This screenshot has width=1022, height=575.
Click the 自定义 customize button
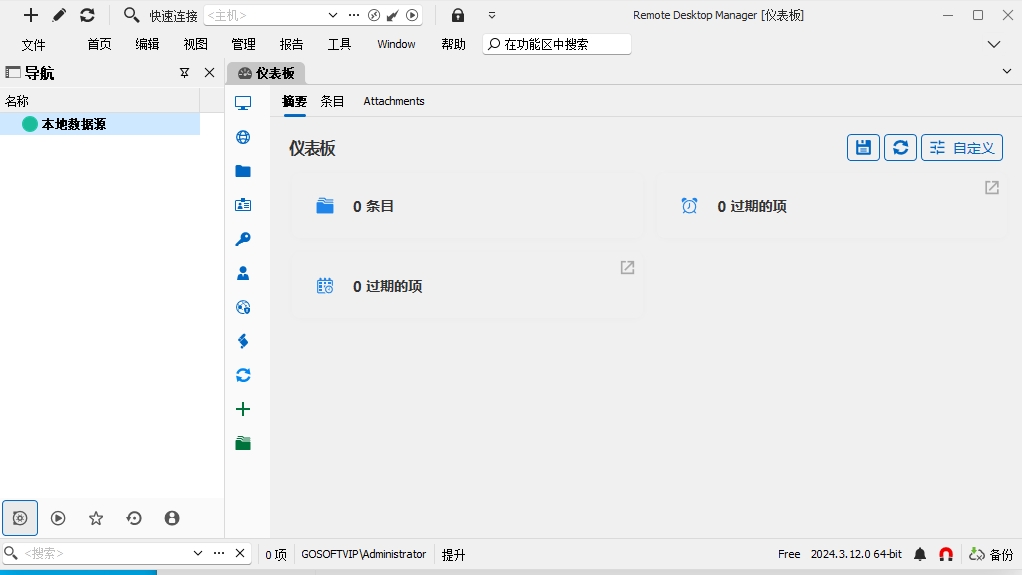coord(962,147)
